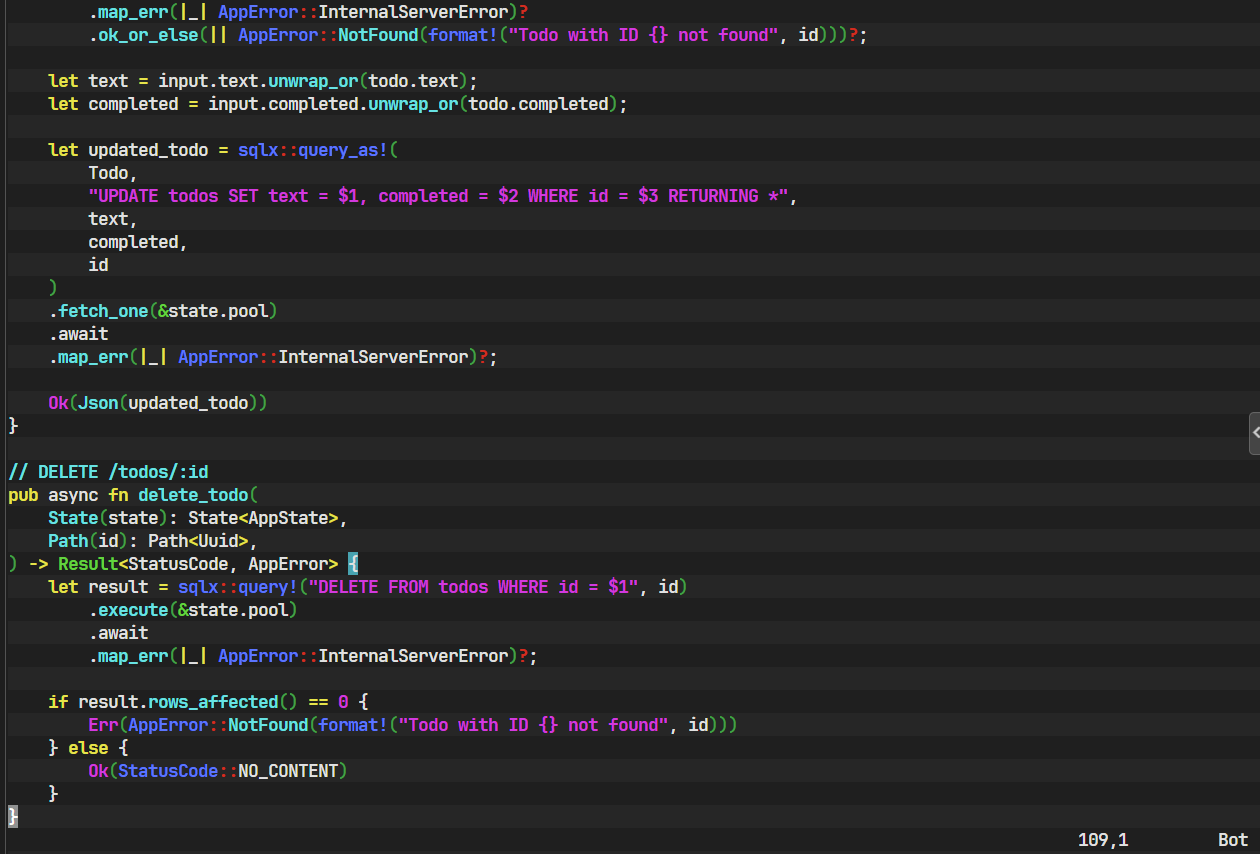Click the highlighted opening brace after AppError>
1260x854 pixels.
(x=353, y=564)
